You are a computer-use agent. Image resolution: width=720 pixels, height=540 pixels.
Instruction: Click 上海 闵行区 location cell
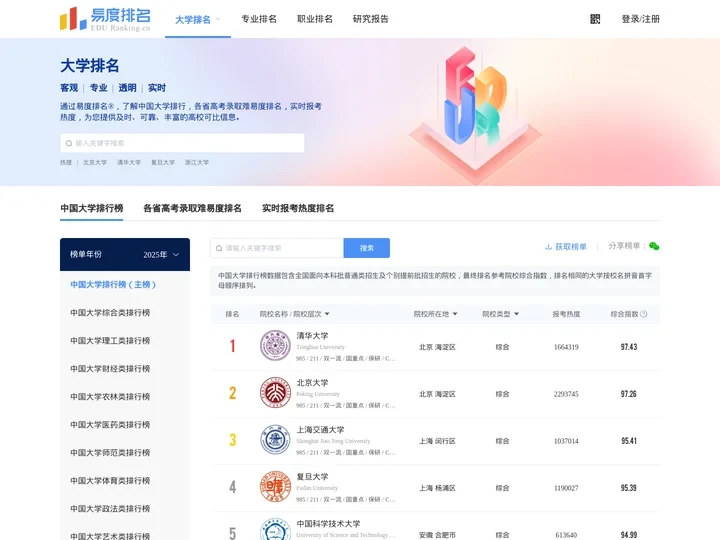pos(437,441)
